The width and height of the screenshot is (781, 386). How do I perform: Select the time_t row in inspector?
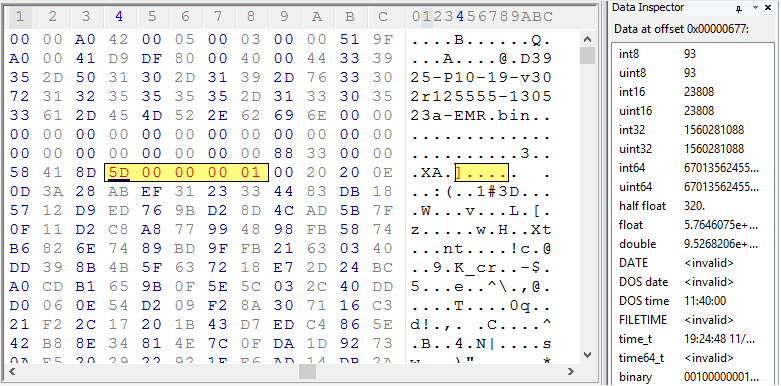coord(690,339)
